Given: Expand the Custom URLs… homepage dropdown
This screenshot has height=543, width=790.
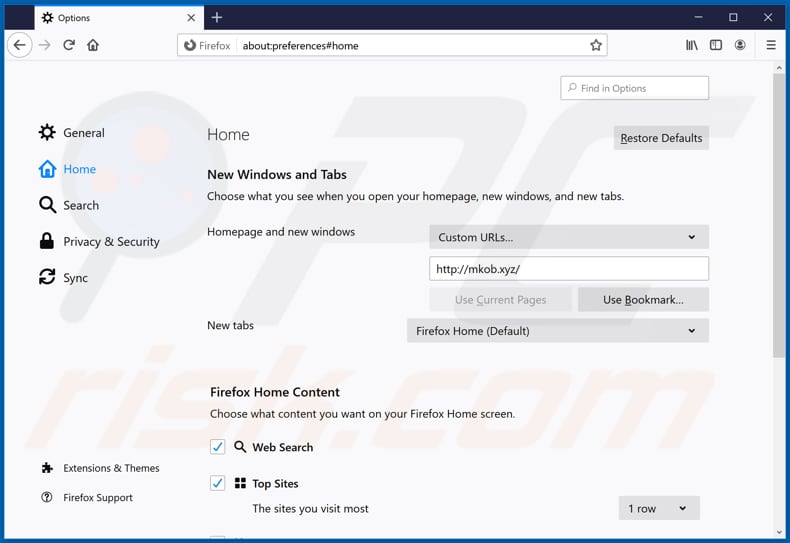Looking at the screenshot, I should click(x=569, y=237).
